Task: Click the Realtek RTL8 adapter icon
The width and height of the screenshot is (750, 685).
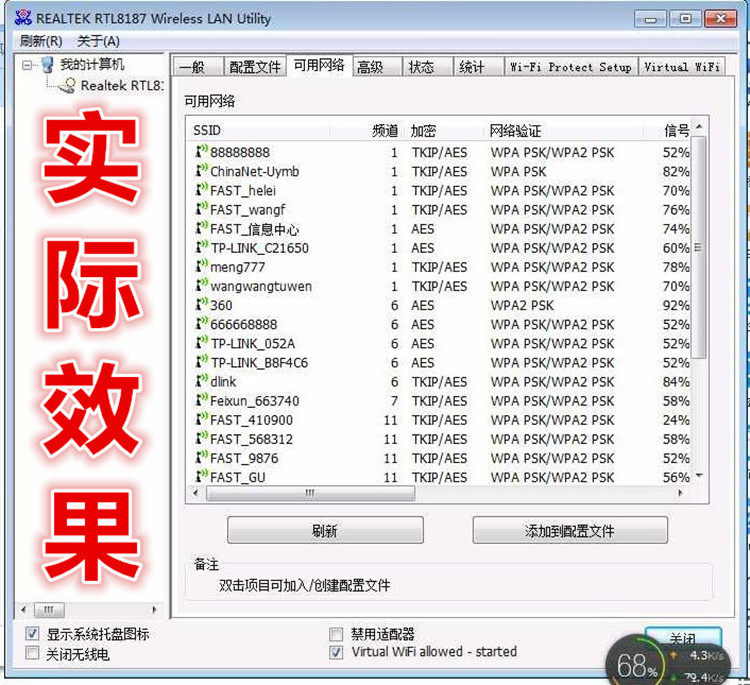Action: coord(67,86)
